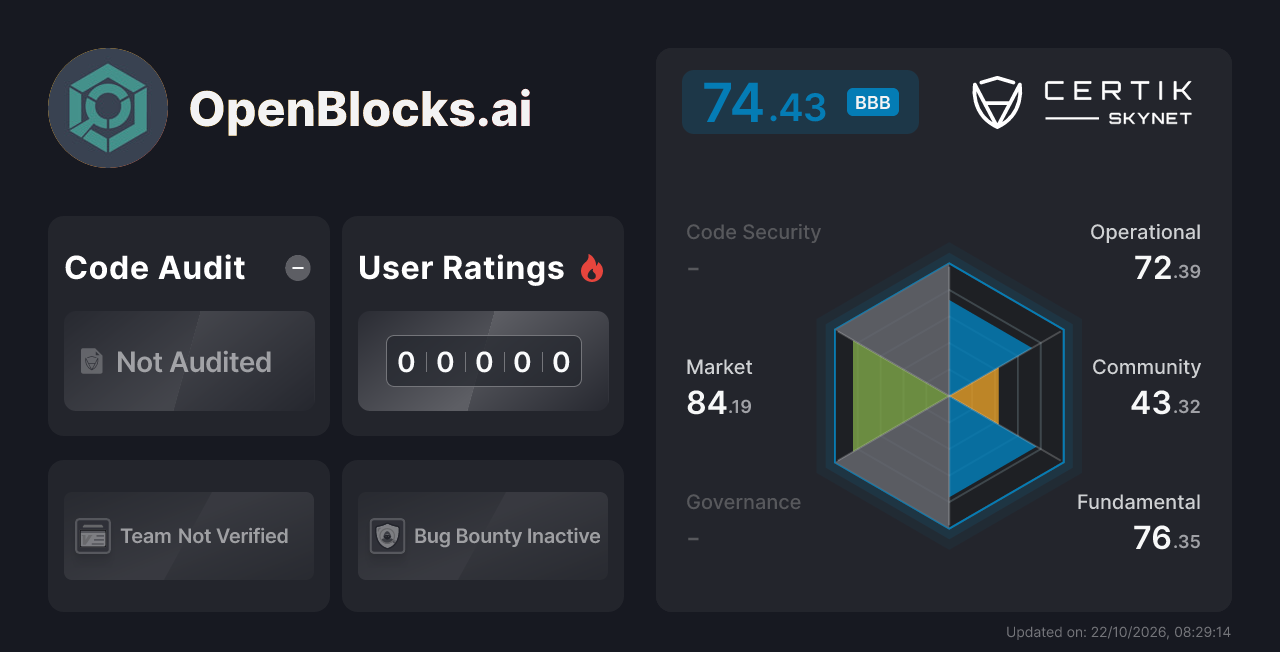This screenshot has height=652, width=1280.
Task: Click the document icon in Not Audited
Action: 92,362
